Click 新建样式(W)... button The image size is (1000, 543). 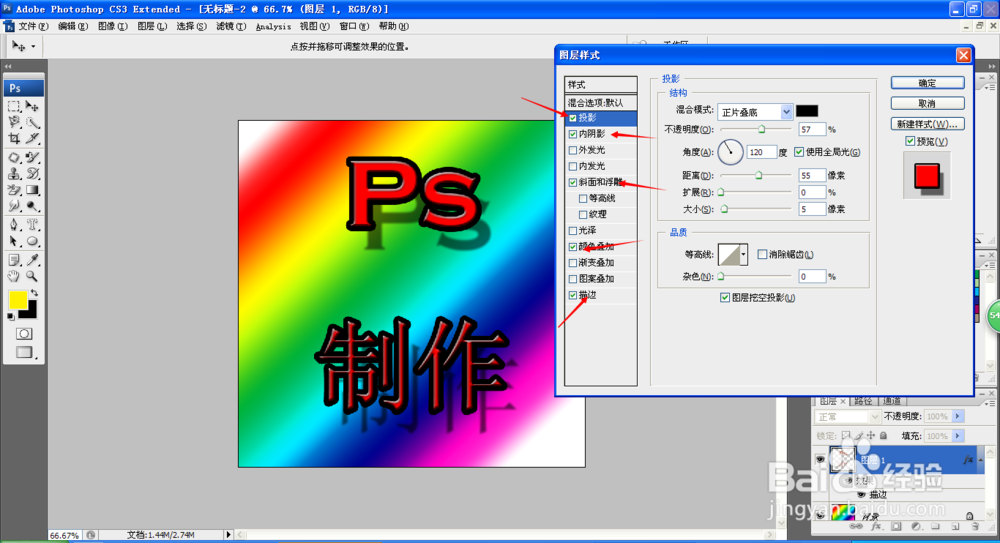(x=927, y=124)
